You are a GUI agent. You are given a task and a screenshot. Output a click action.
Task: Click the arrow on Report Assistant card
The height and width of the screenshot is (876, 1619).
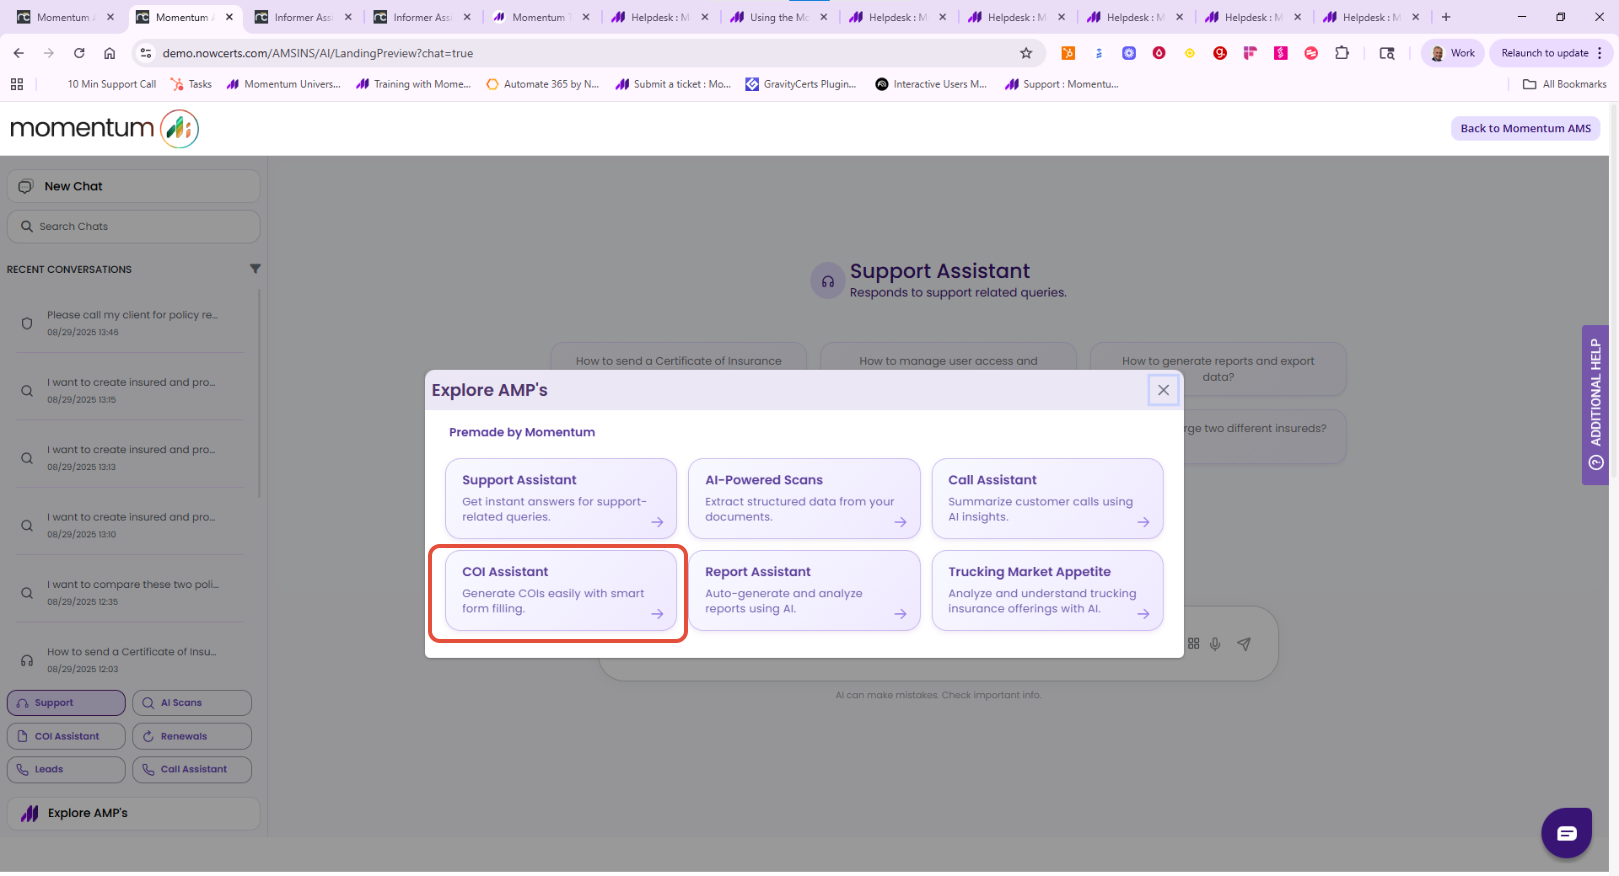[900, 614]
